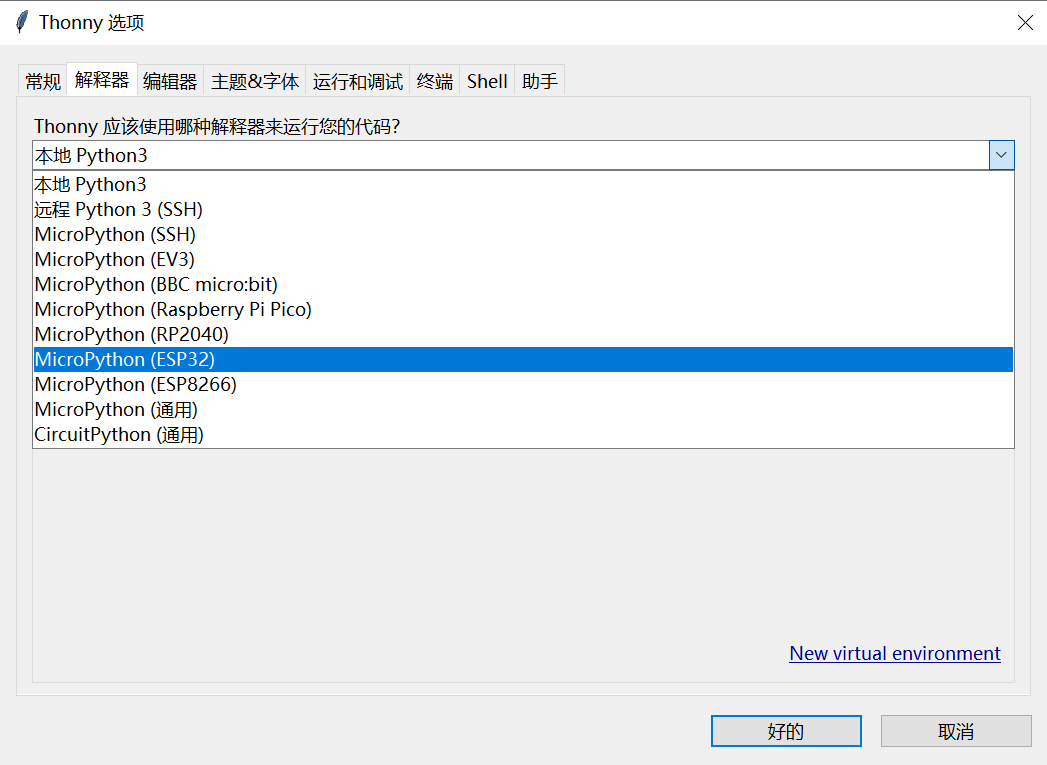The width and height of the screenshot is (1047, 765).
Task: Pick MicroPython (EV3) interpreter
Action: (x=524, y=260)
